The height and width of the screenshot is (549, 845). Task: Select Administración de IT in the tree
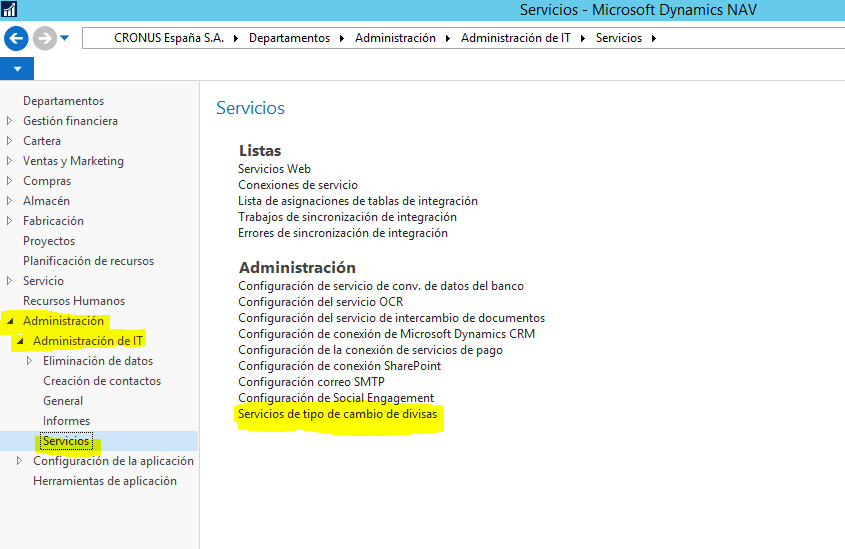(88, 340)
